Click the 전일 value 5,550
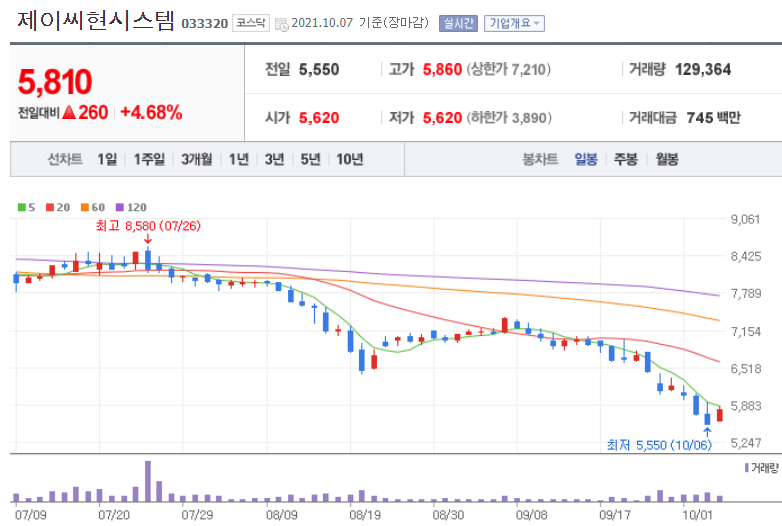This screenshot has height=526, width=782. (319, 69)
